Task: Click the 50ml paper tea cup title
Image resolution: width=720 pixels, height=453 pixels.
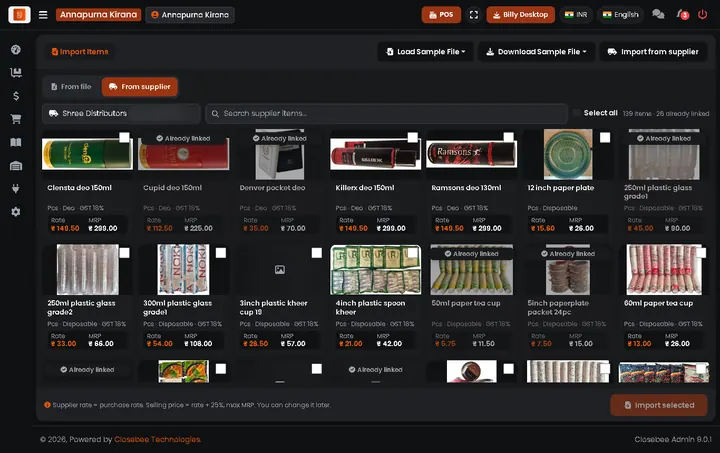Action: pyautogui.click(x=466, y=303)
